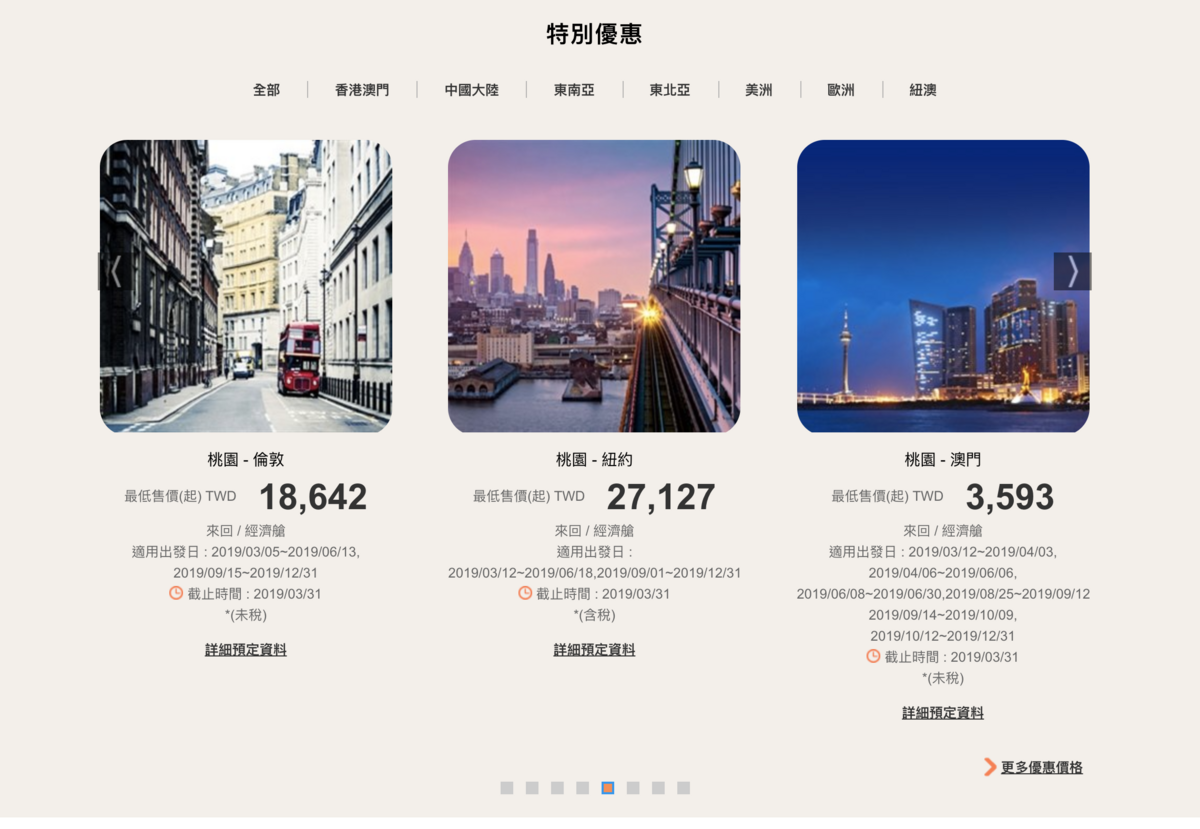Go to first carousel page dot
Viewport: 1200px width, 829px height.
click(x=507, y=788)
